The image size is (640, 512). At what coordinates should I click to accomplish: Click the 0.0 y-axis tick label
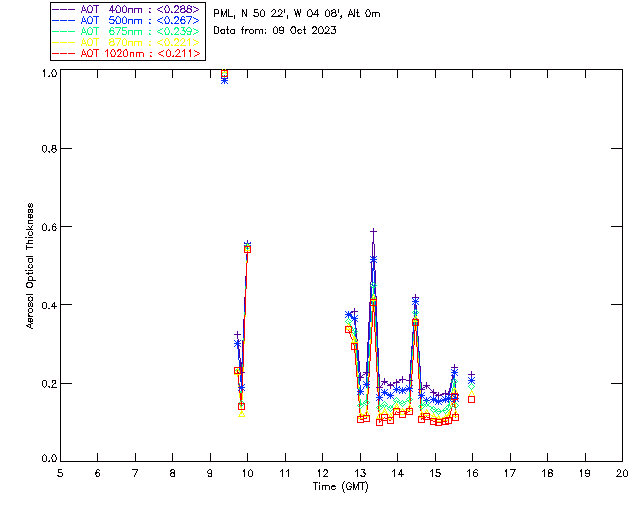[49, 459]
